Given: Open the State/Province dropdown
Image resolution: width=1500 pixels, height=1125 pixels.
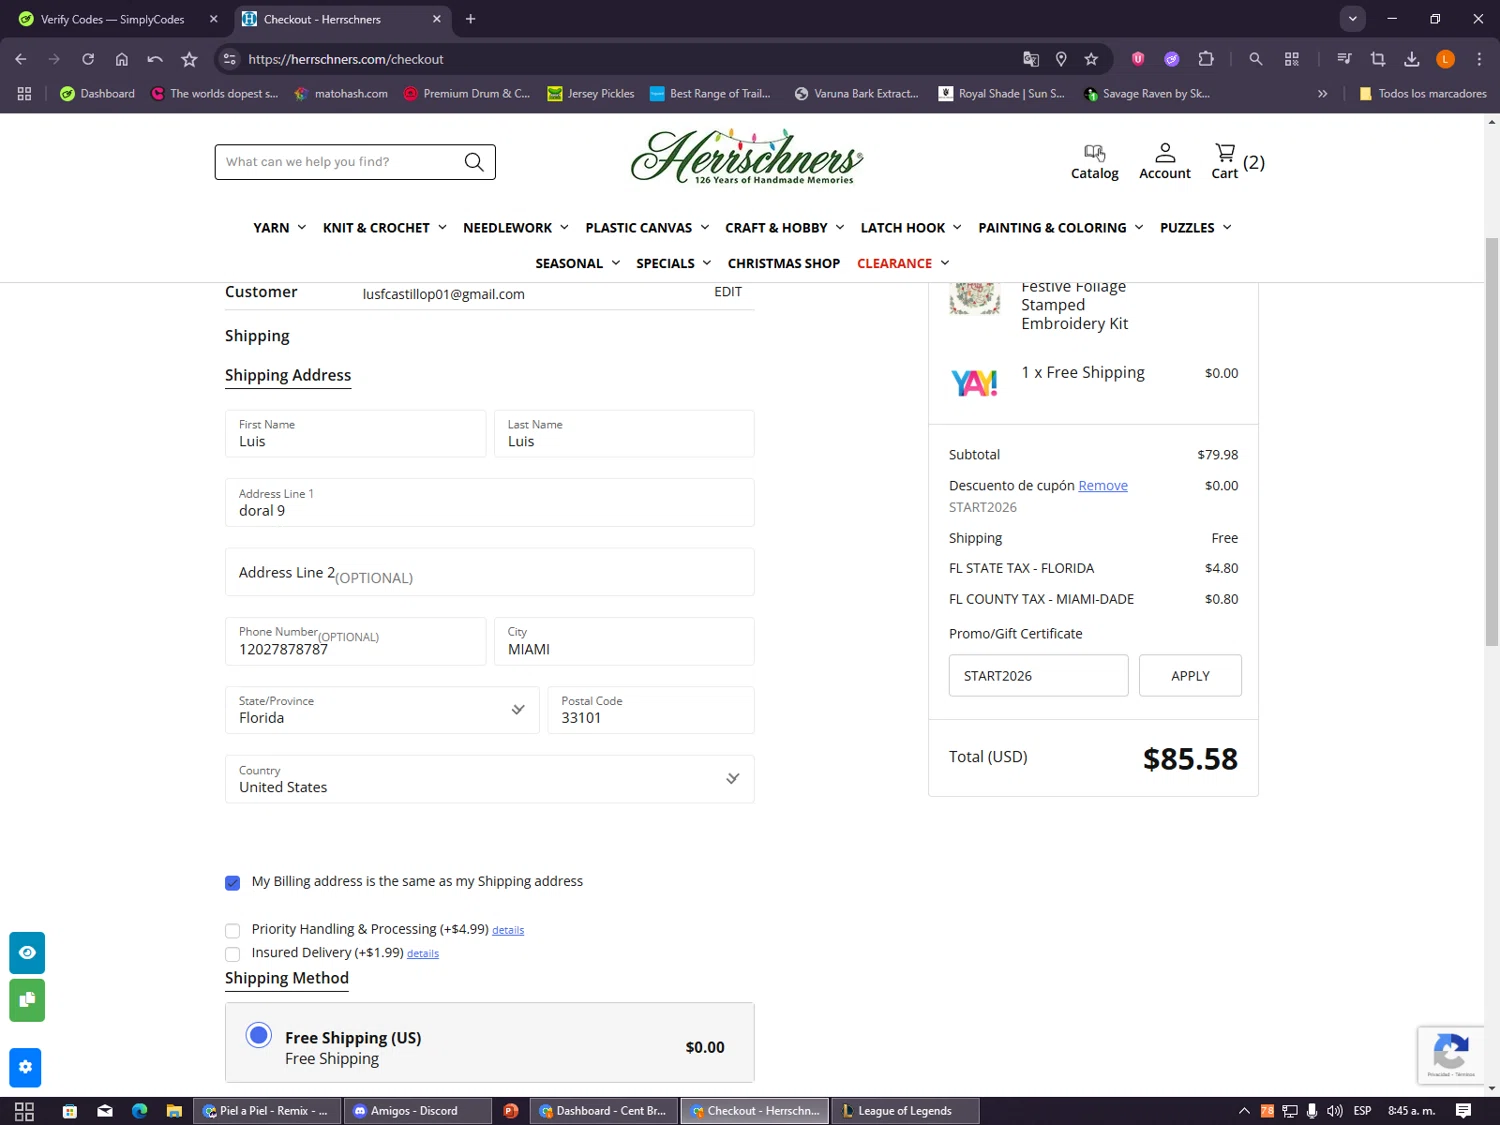Looking at the screenshot, I should click(x=382, y=710).
